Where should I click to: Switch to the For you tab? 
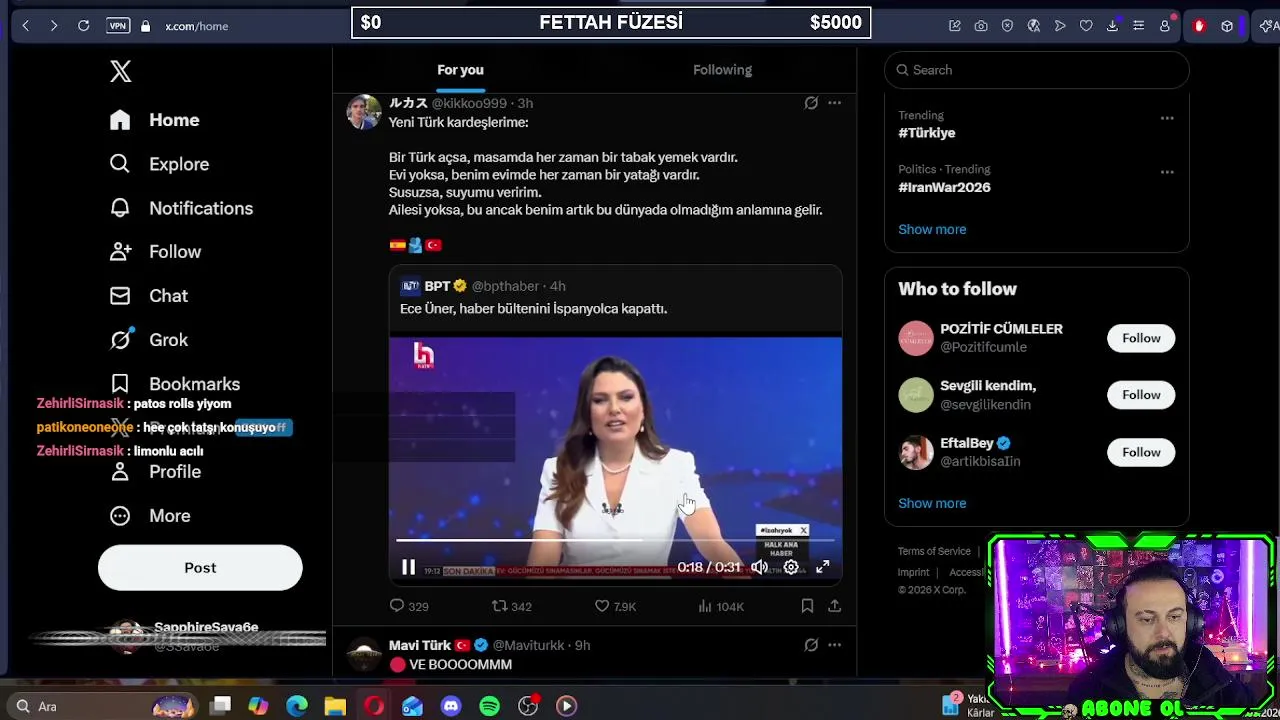460,70
